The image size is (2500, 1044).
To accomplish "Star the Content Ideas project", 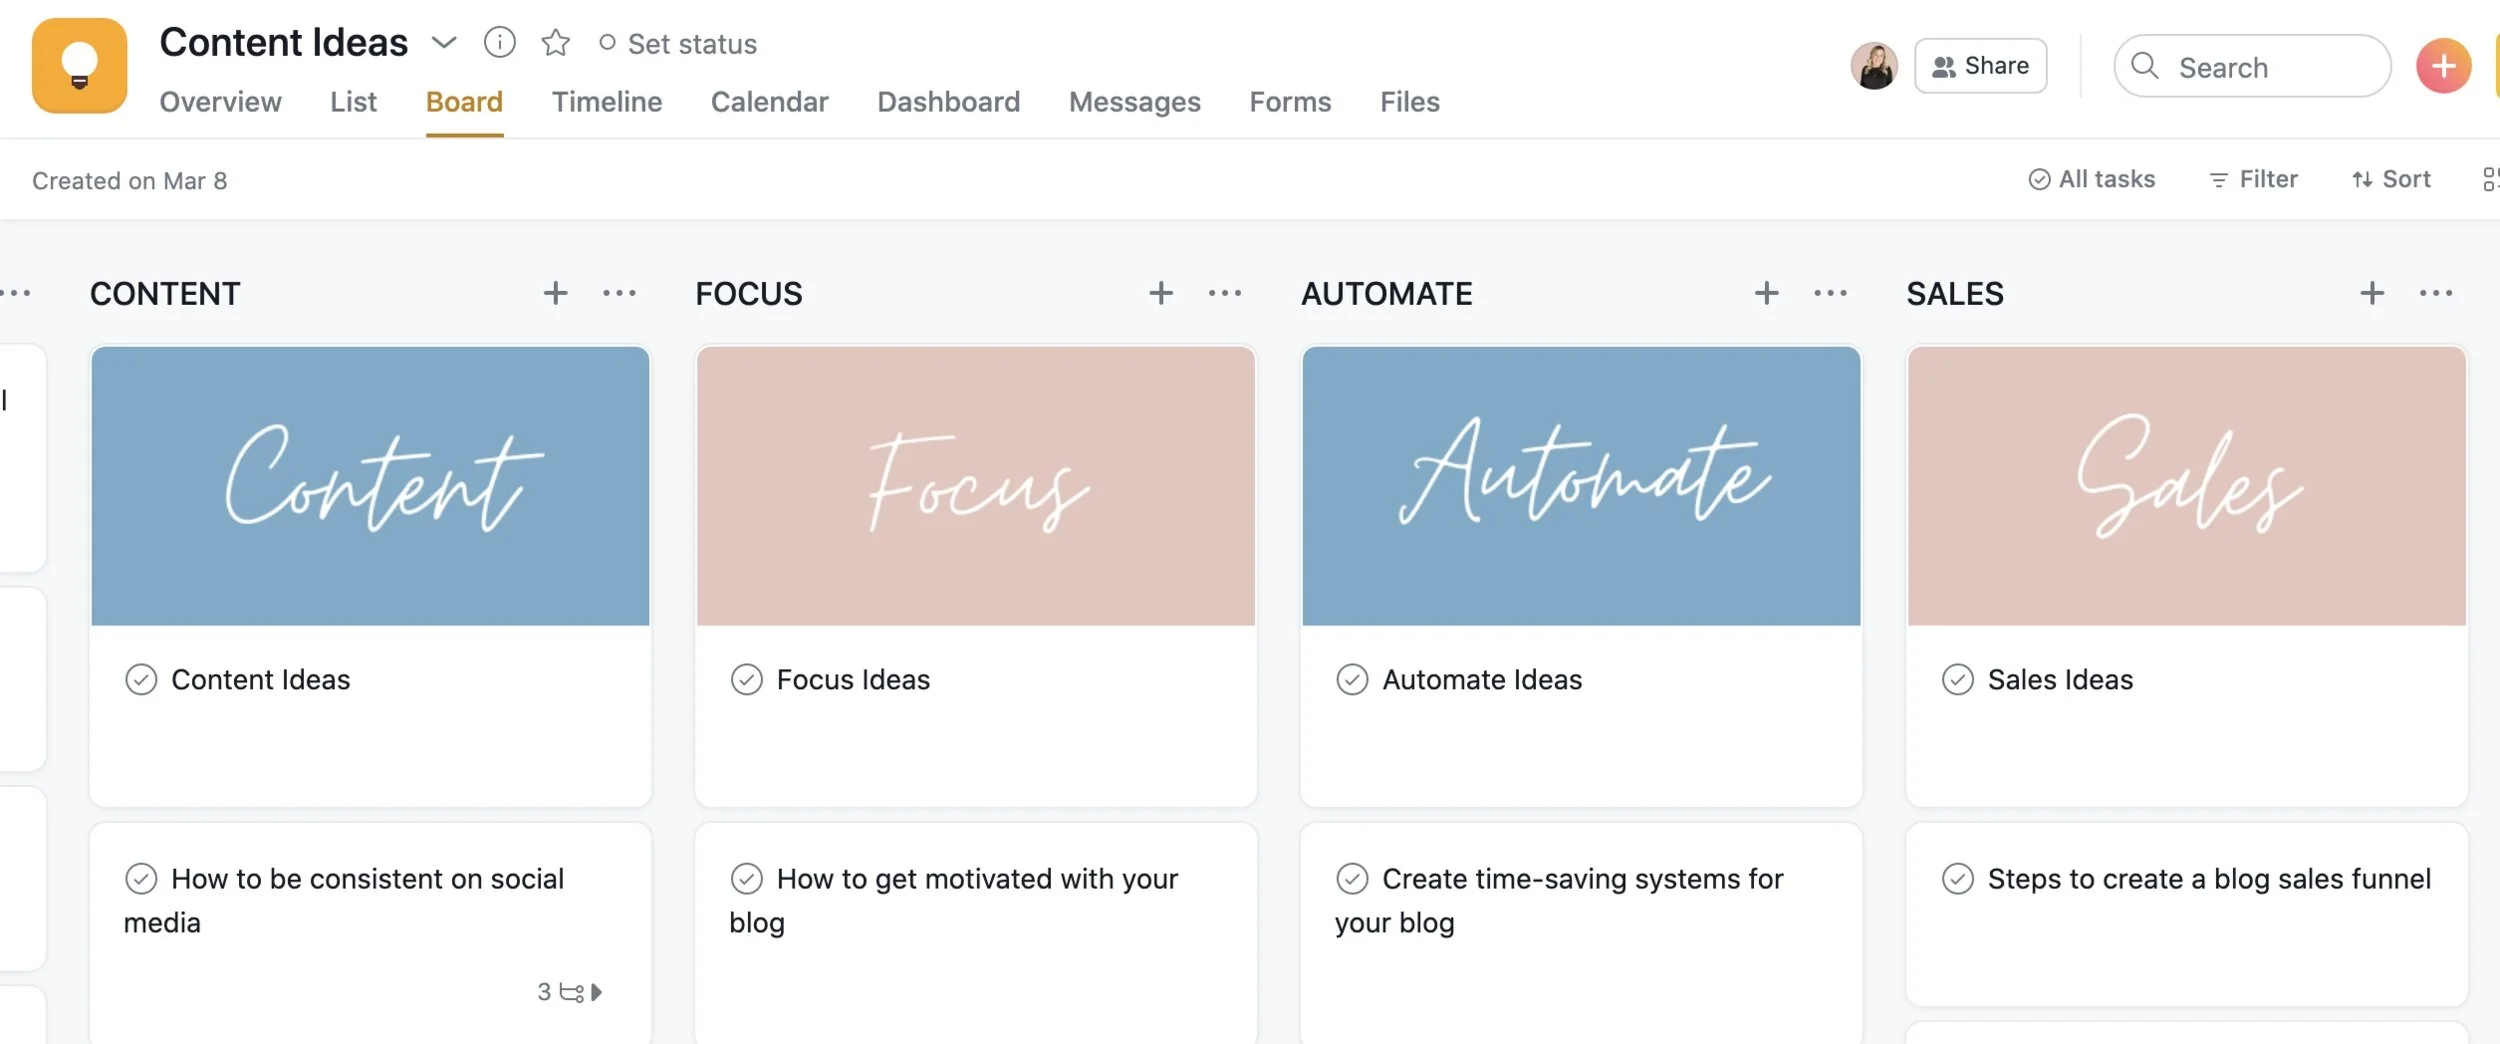I will [x=555, y=43].
